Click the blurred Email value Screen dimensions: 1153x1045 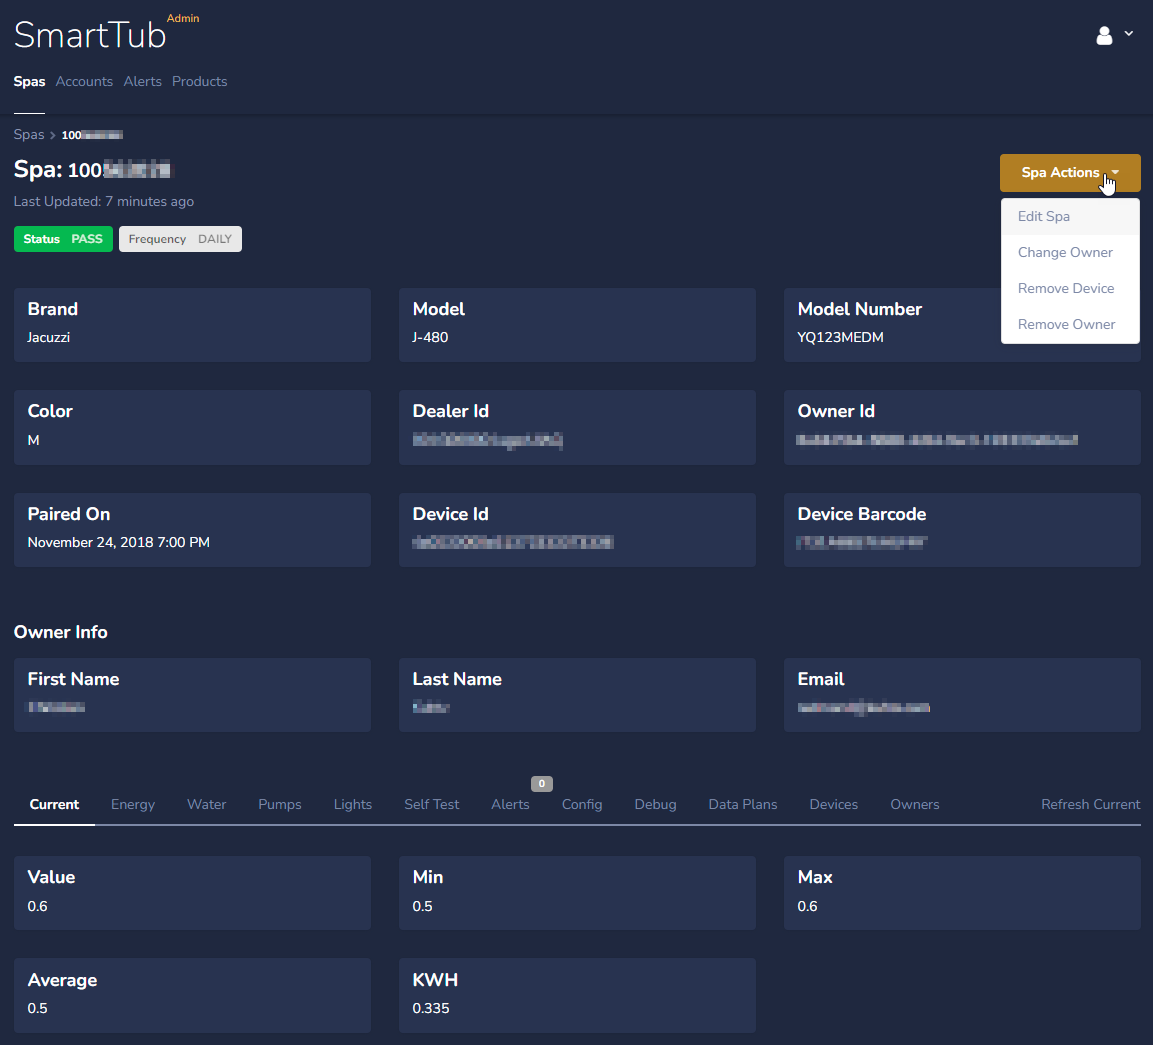coord(864,707)
